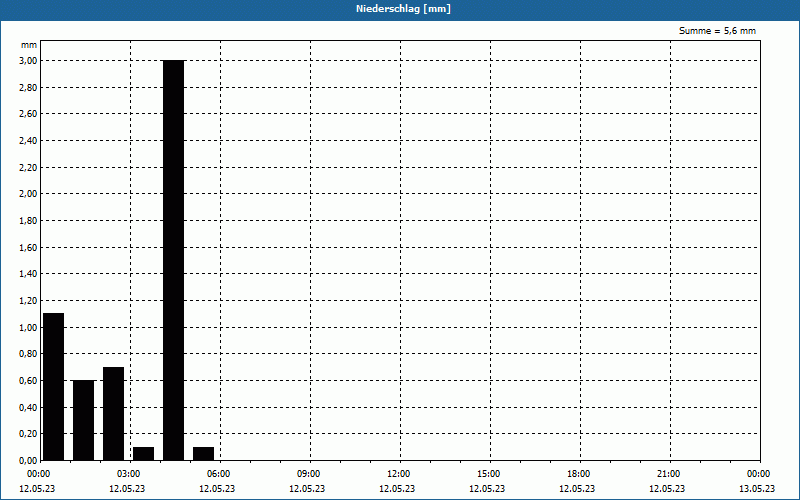Image resolution: width=800 pixels, height=500 pixels.
Task: Click the 0,40 y-axis label
Action: click(x=28, y=407)
